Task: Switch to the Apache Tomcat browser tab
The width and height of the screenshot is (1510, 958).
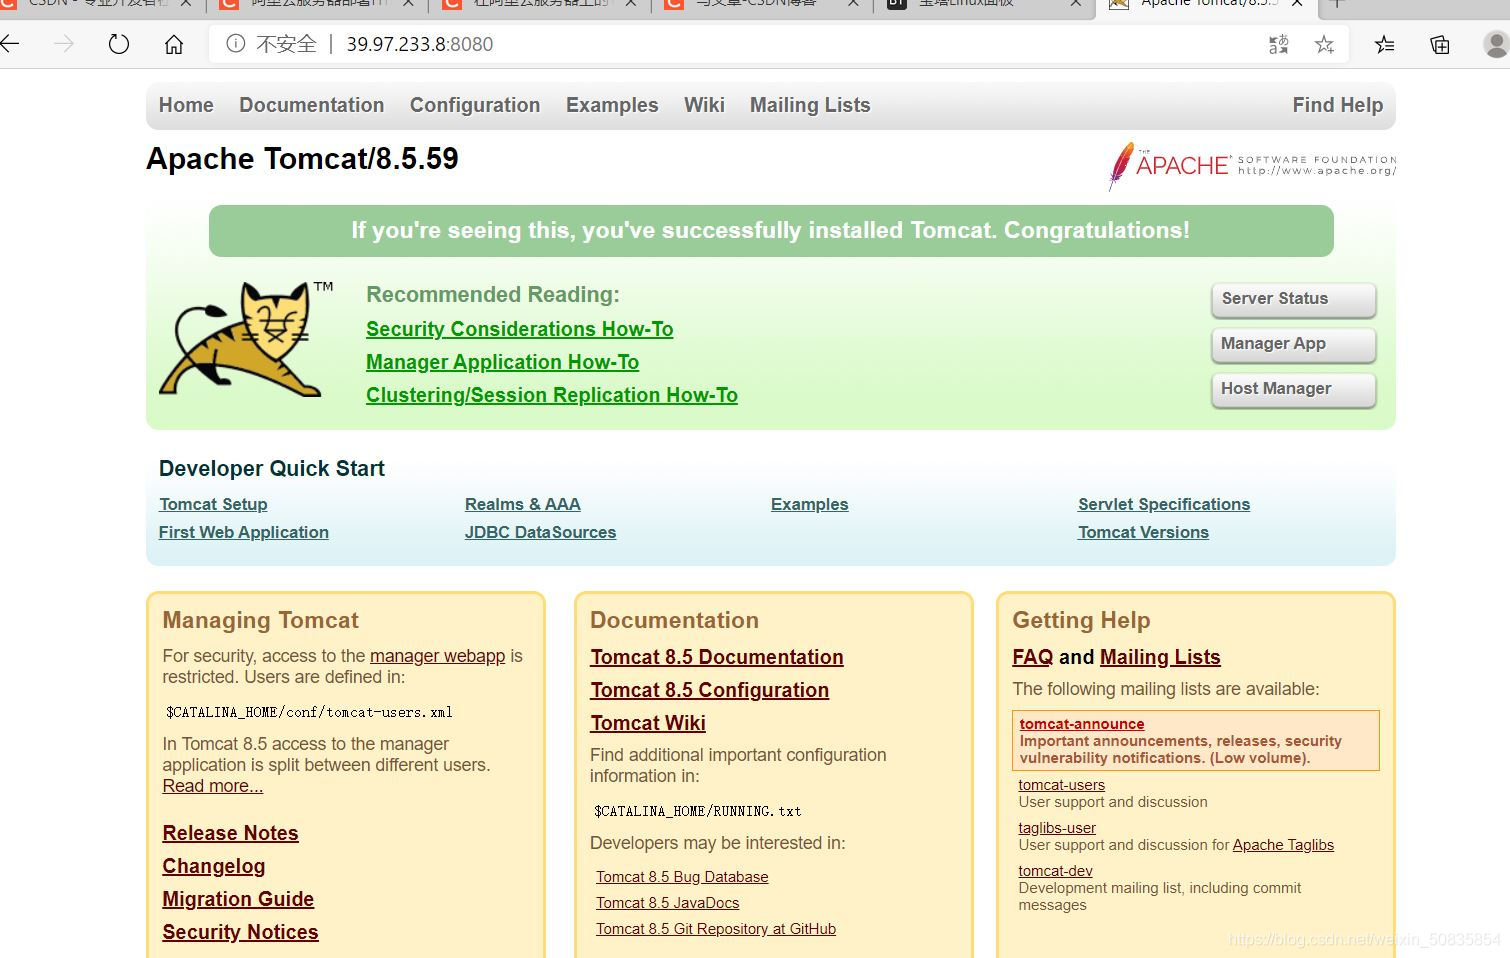Action: pyautogui.click(x=1207, y=4)
